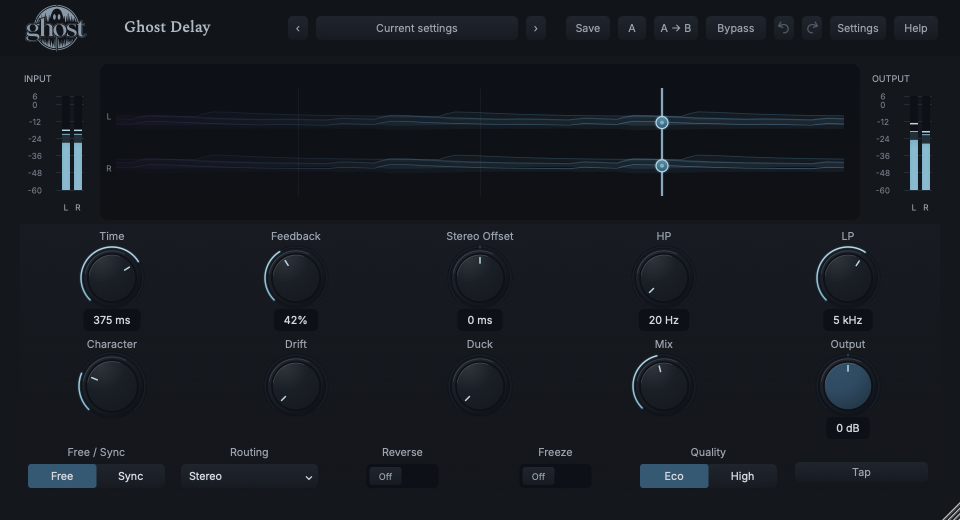Select the A preset slot button
The height and width of the screenshot is (520, 960).
point(632,28)
